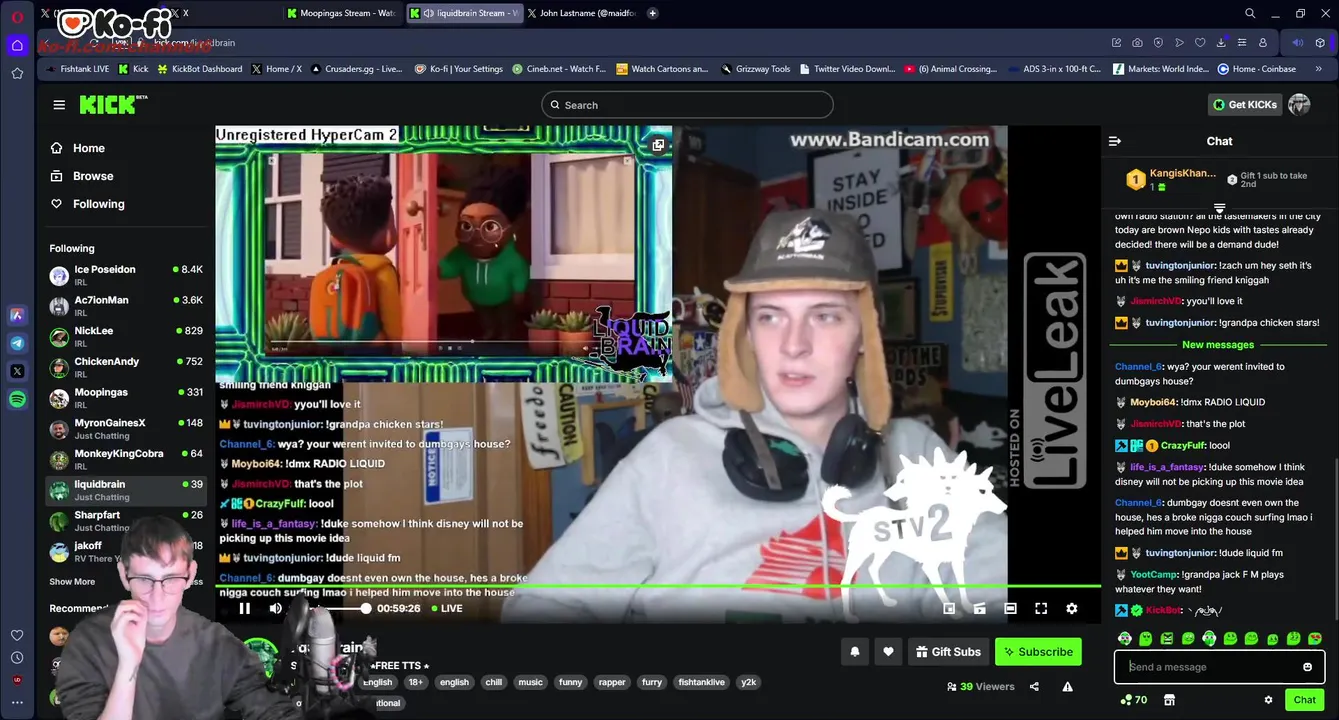Viewport: 1339px width, 720px height.
Task: Open Ac7ionMan's channel from Following
Action: click(x=126, y=306)
